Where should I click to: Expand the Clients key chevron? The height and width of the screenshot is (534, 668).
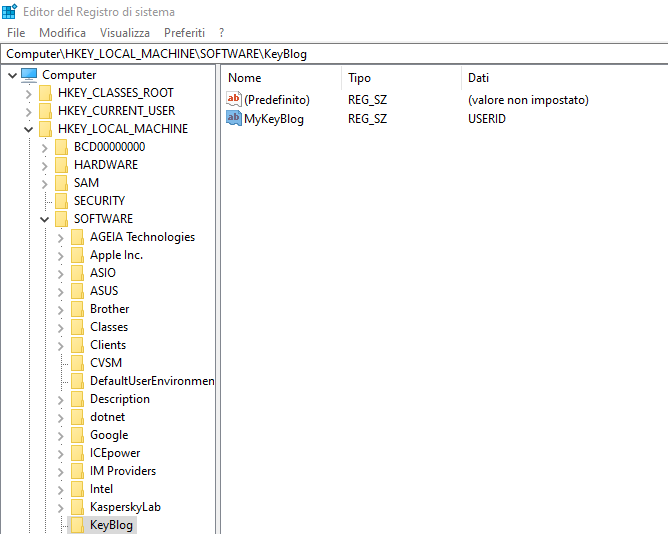(x=60, y=346)
